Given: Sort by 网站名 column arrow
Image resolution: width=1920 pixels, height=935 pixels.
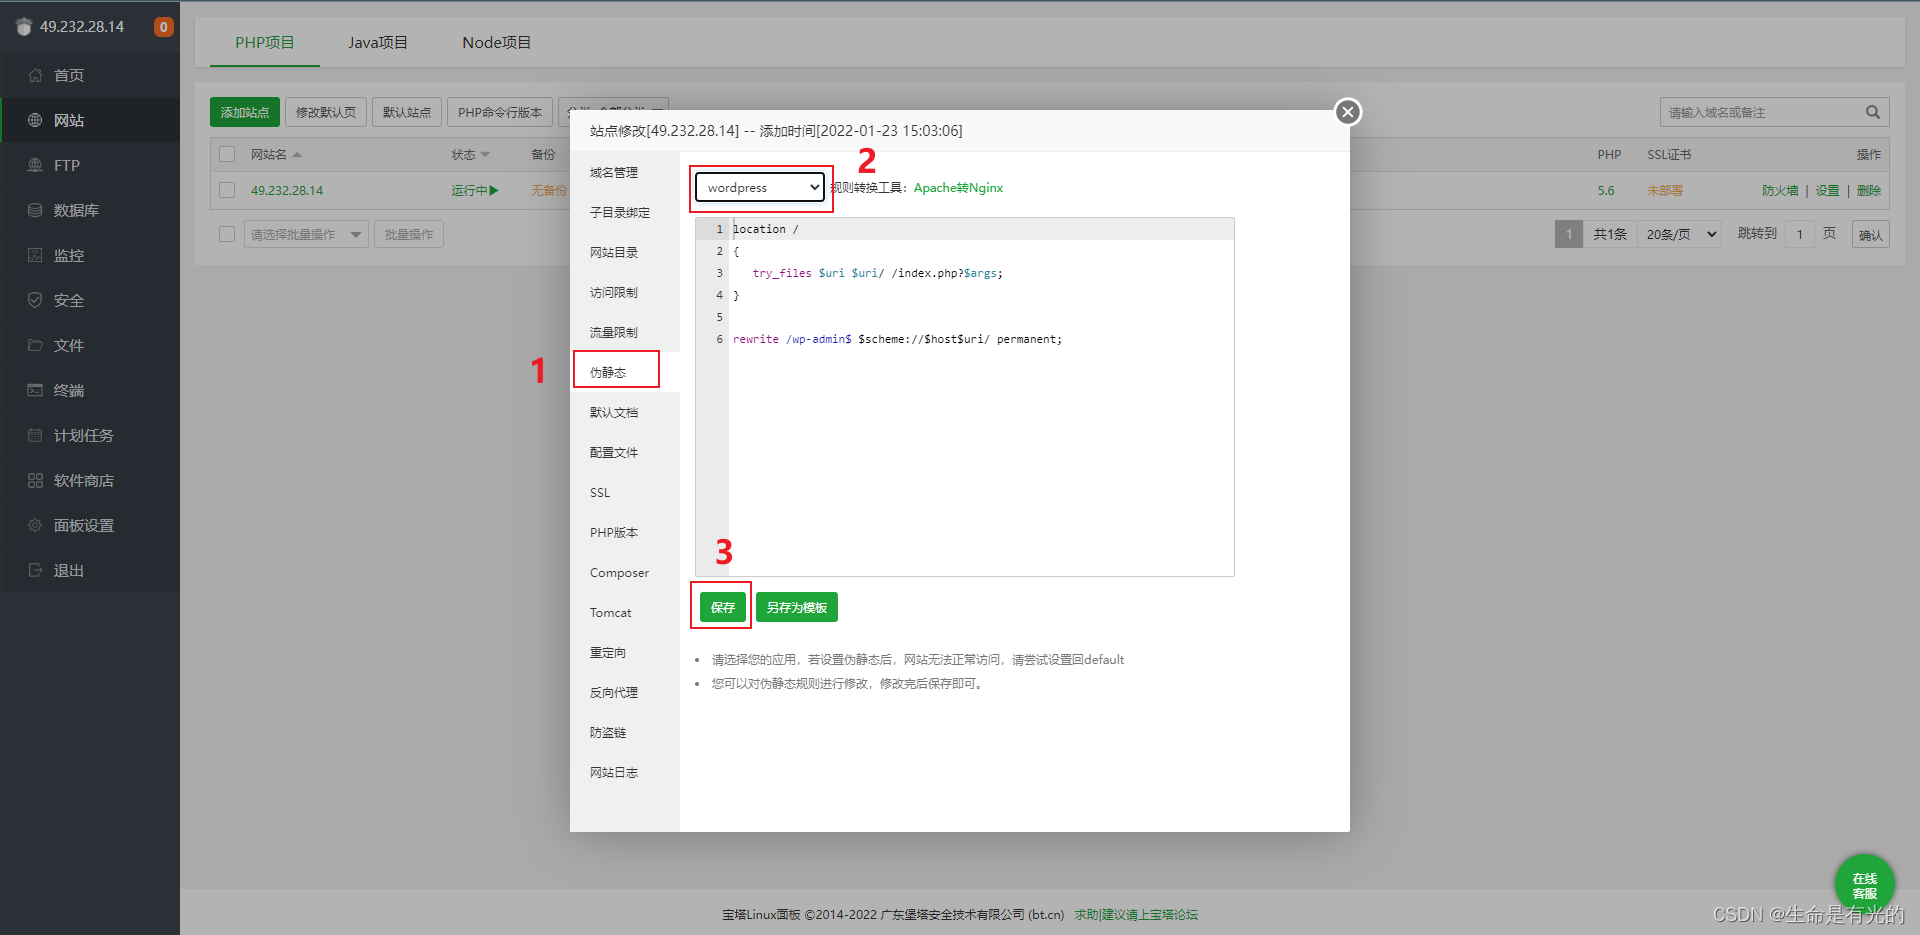Looking at the screenshot, I should click(x=297, y=155).
